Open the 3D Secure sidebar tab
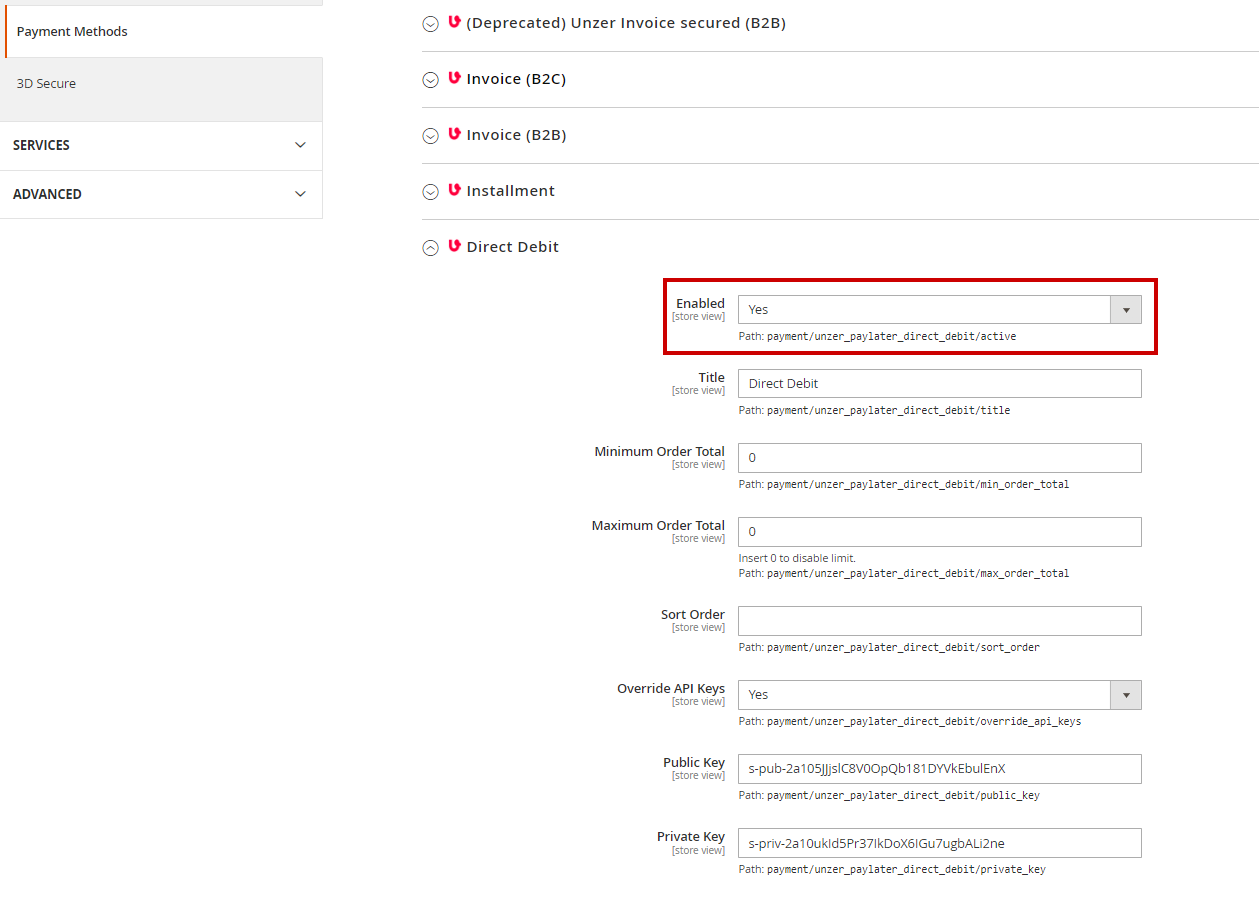This screenshot has width=1259, height=897. pyautogui.click(x=163, y=84)
